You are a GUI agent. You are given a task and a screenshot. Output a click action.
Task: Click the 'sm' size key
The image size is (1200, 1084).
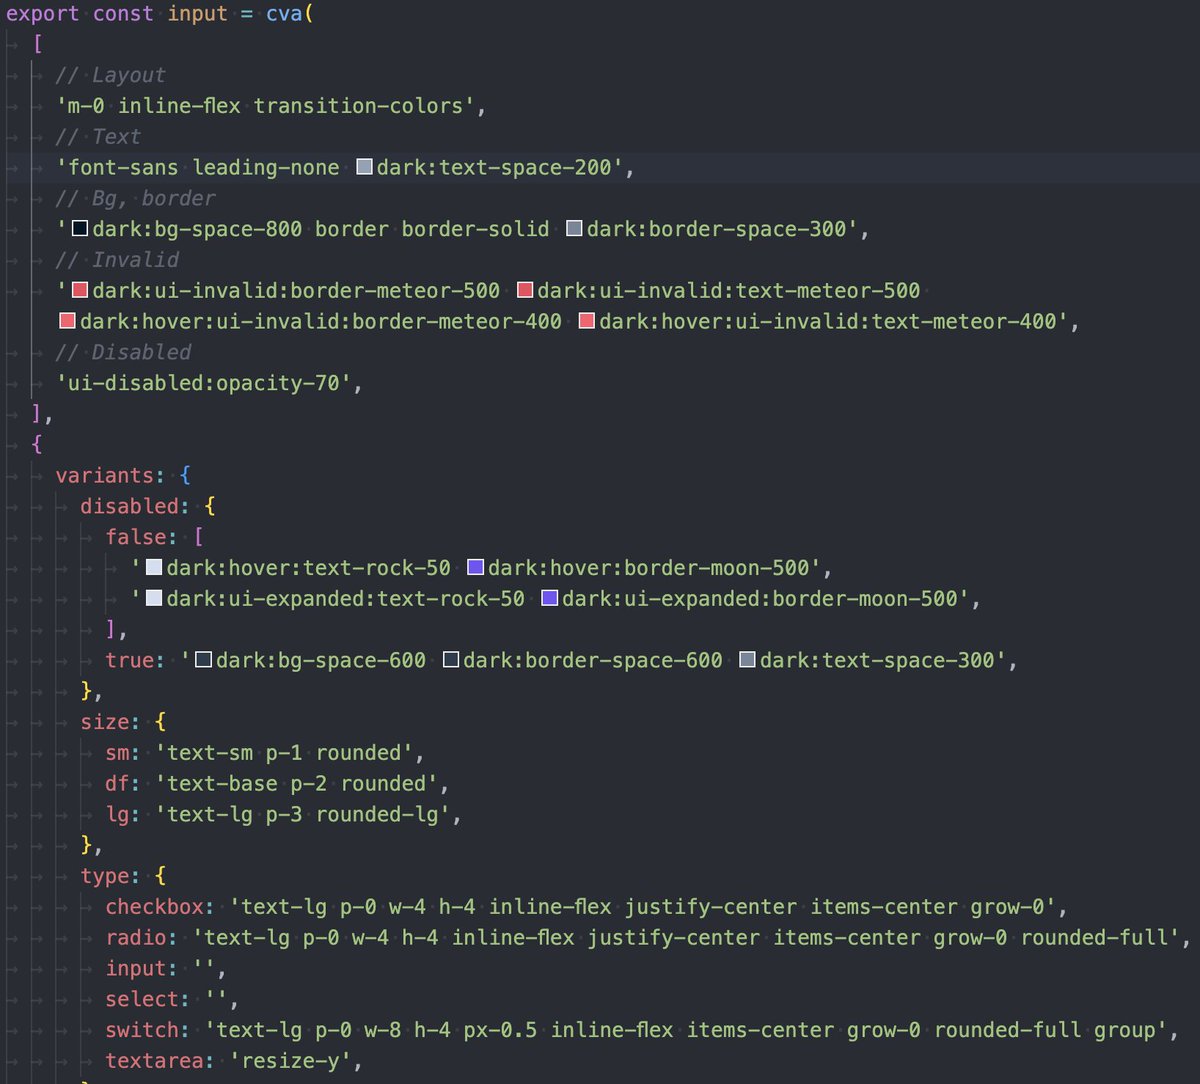point(117,752)
